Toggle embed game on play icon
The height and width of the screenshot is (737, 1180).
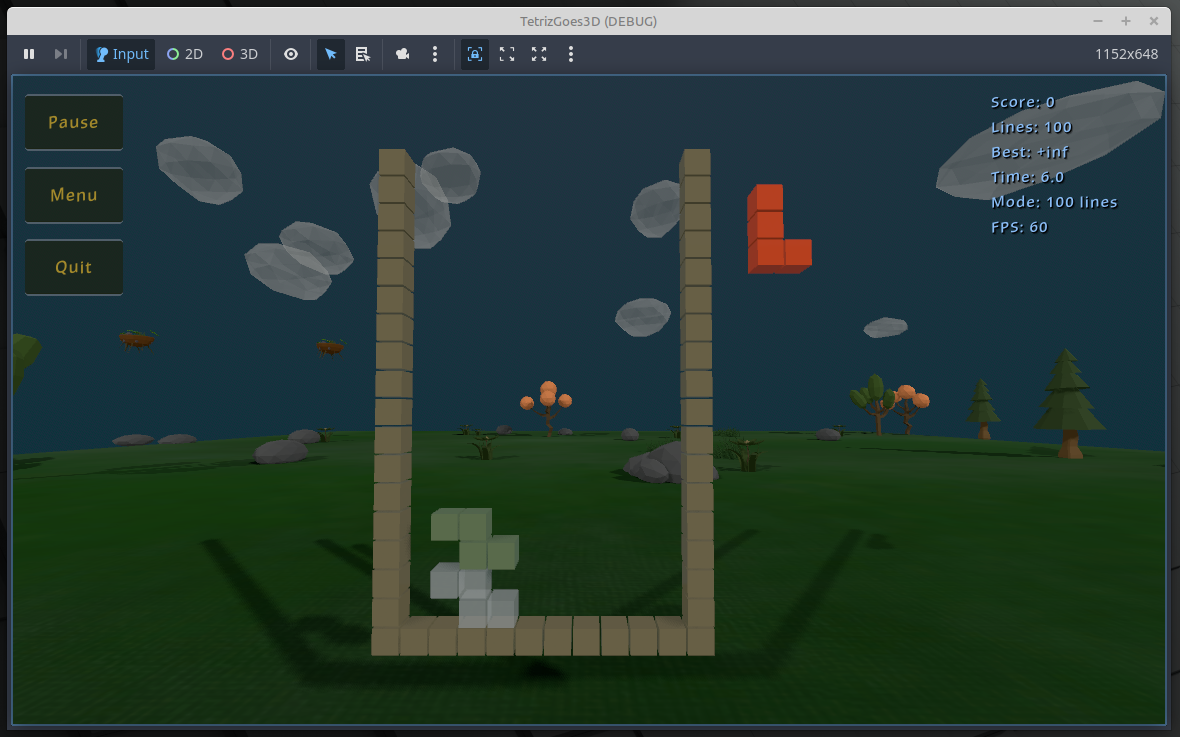tap(475, 54)
